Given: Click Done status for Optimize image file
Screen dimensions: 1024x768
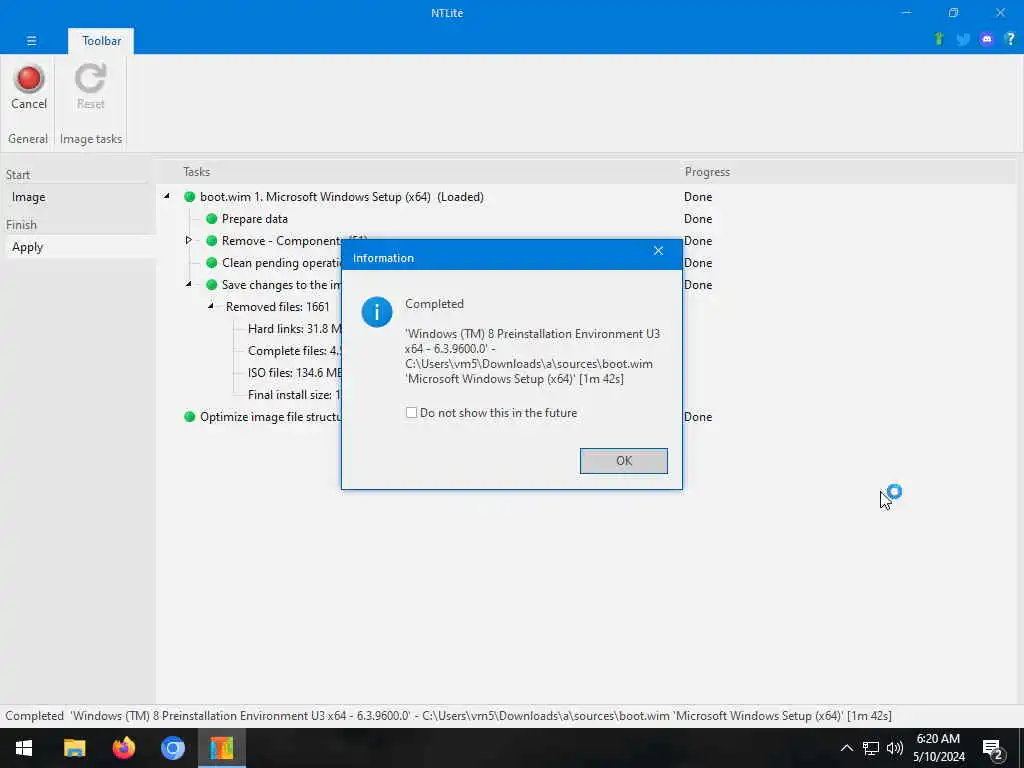Looking at the screenshot, I should [698, 417].
